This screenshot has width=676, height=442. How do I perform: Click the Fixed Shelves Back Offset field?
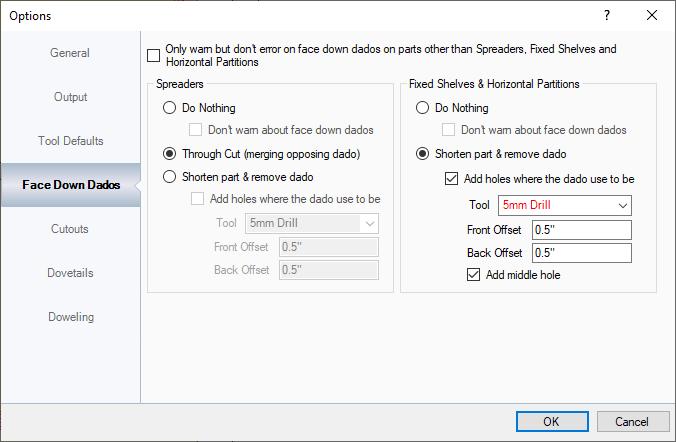point(581,253)
